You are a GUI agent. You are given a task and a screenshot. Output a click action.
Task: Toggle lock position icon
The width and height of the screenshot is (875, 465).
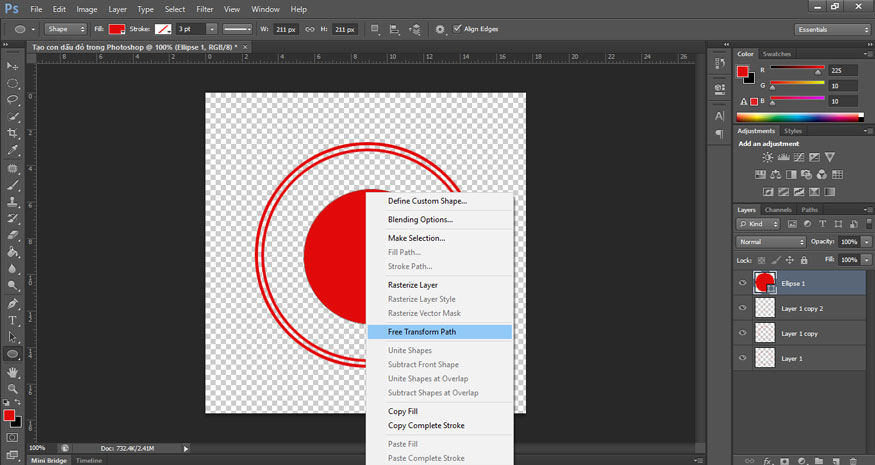click(x=790, y=260)
